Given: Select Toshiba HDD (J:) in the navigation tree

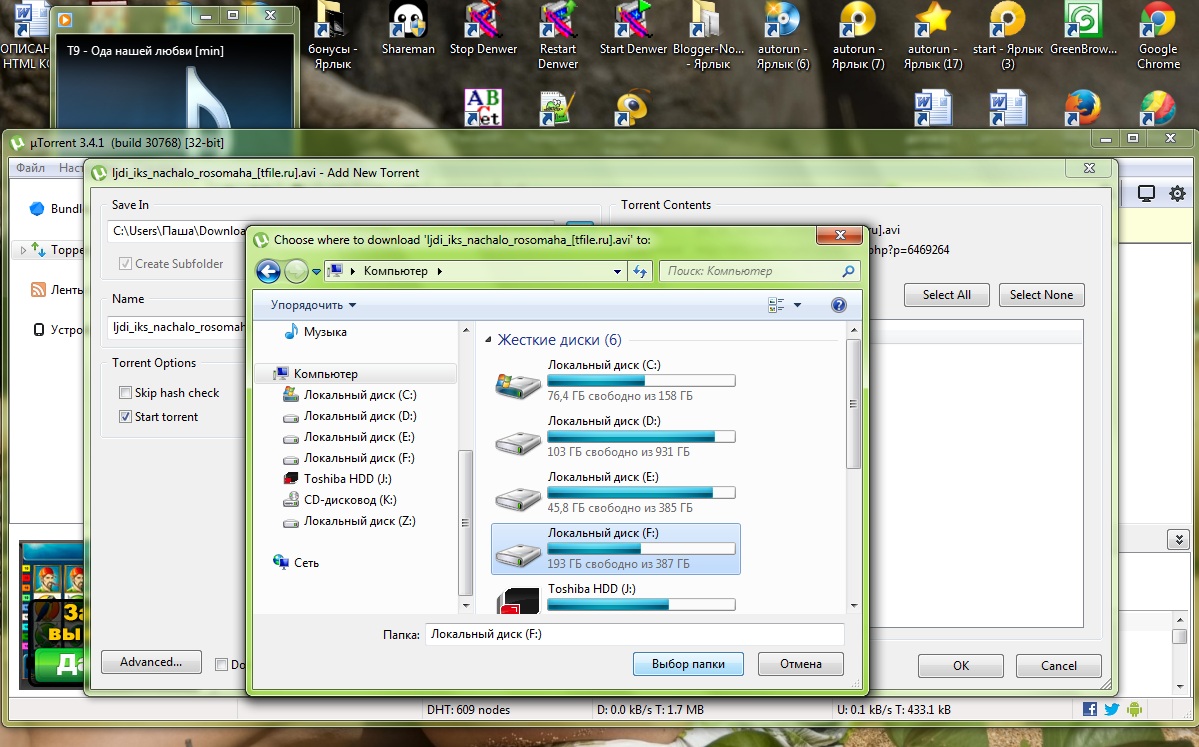Looking at the screenshot, I should pyautogui.click(x=347, y=479).
